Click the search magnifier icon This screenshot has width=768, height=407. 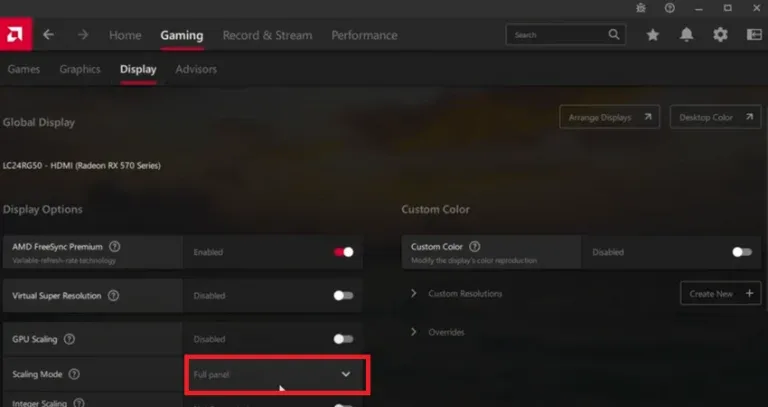(x=614, y=35)
